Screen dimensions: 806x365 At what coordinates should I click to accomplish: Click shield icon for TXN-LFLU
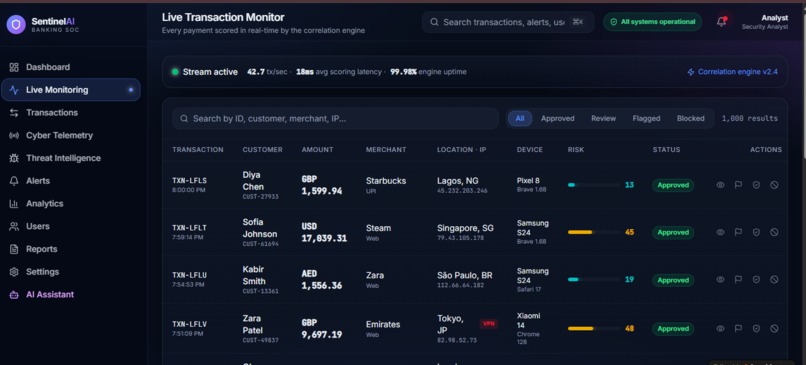(756, 280)
